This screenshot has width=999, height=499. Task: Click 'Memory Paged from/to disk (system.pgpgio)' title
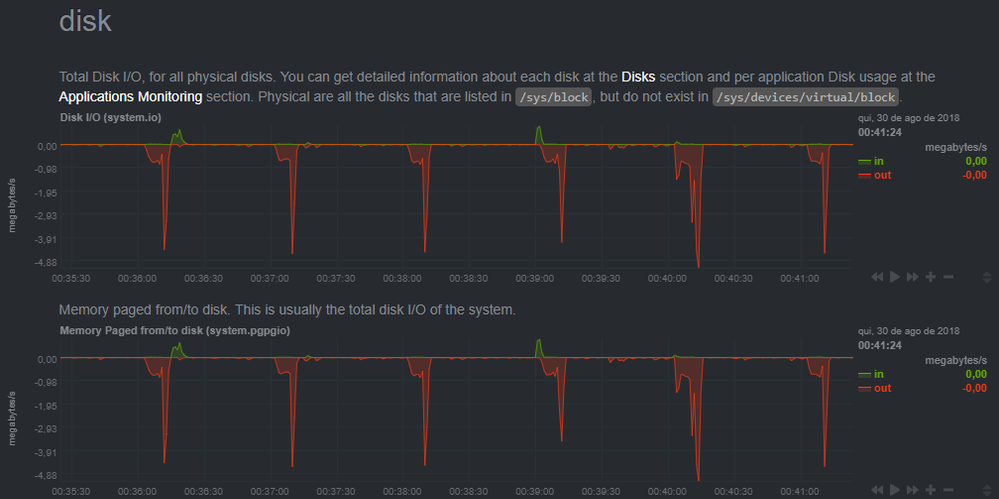pos(176,331)
